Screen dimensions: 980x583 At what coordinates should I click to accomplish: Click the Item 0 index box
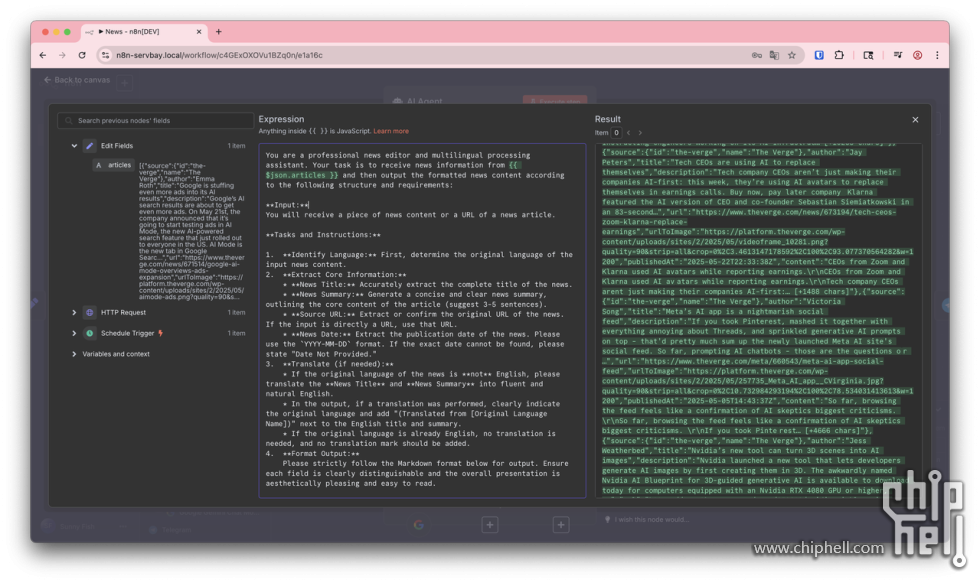[616, 132]
